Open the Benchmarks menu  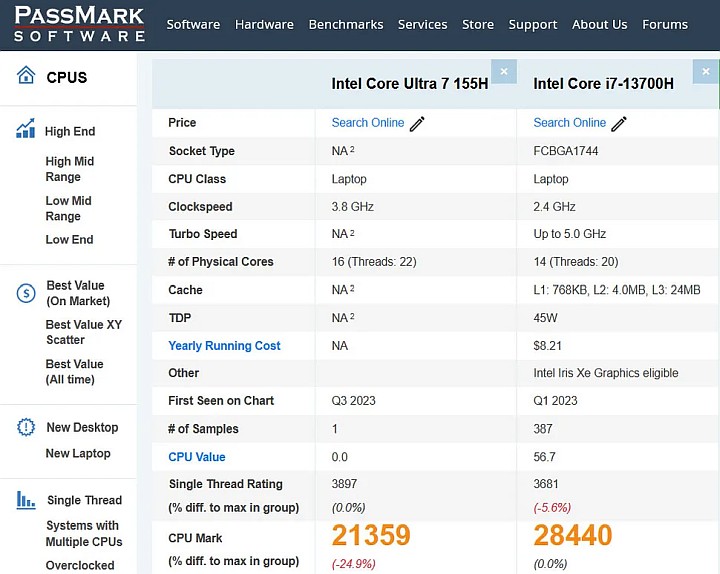346,24
